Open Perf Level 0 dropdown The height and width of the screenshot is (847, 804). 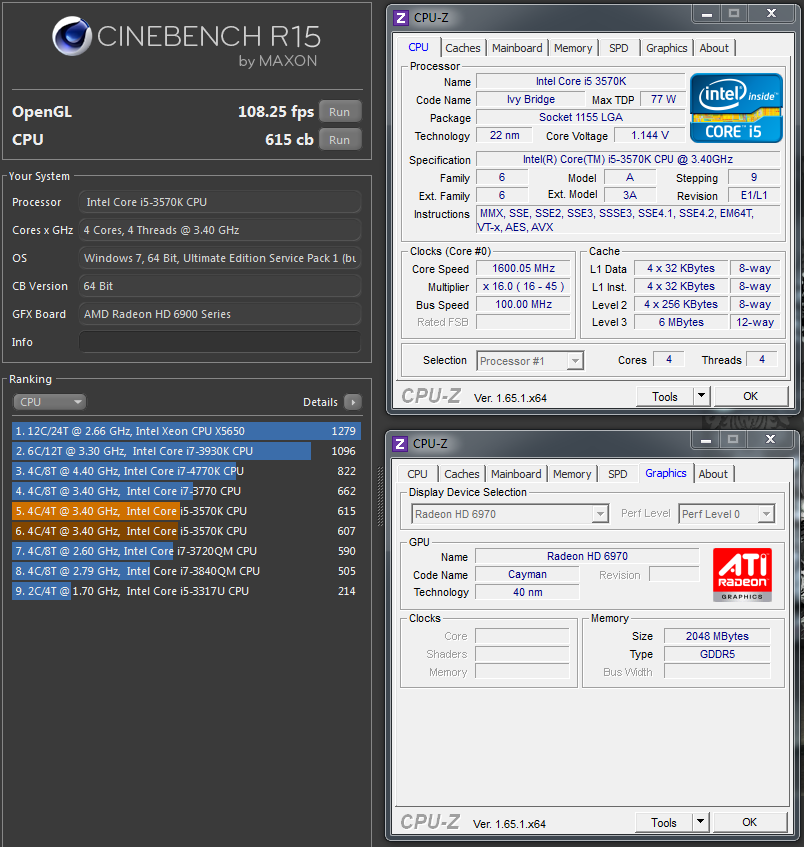coord(726,514)
